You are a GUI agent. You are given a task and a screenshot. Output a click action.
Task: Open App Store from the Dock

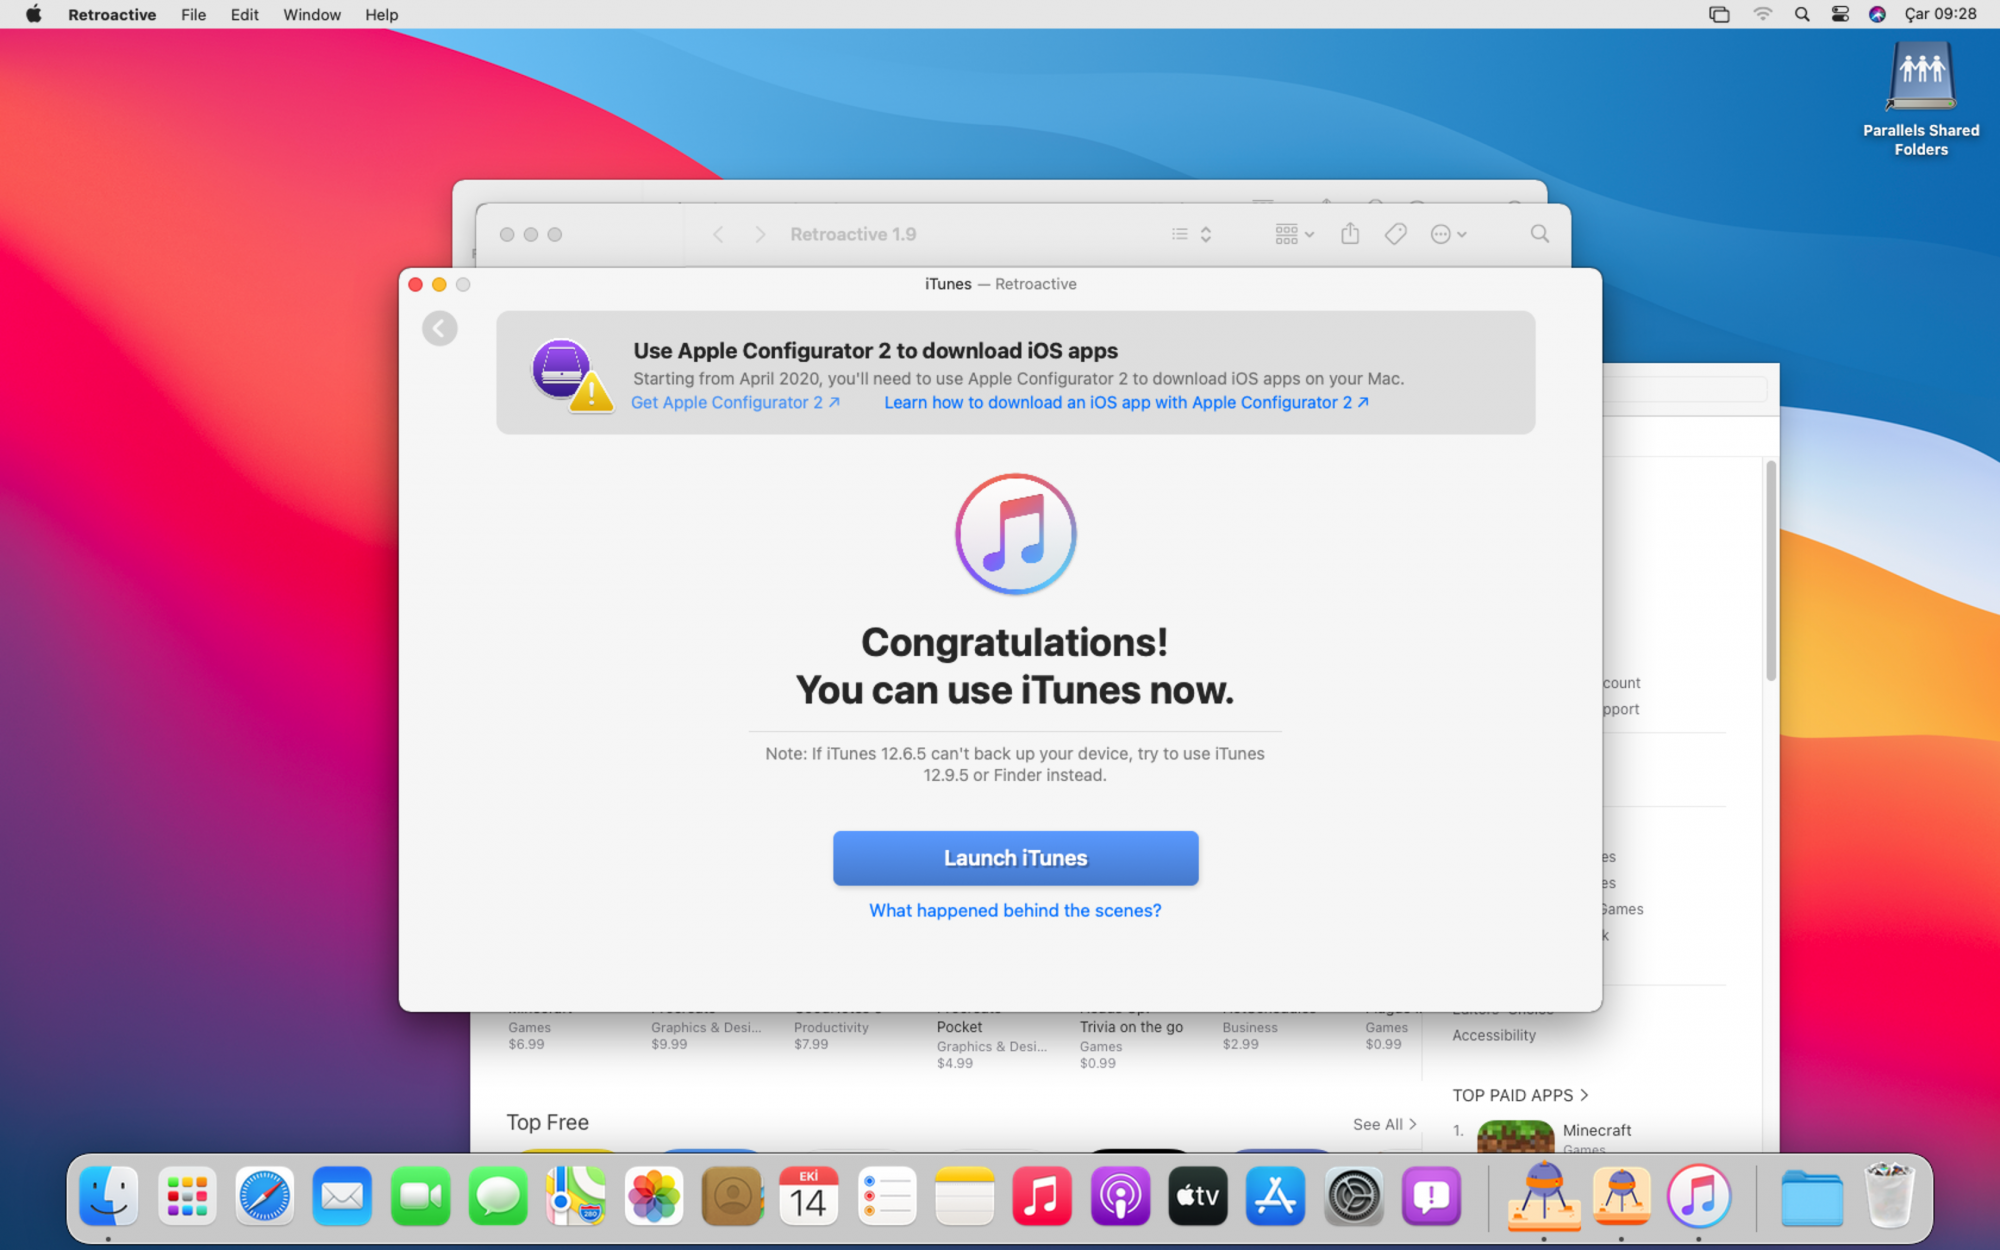(1276, 1196)
